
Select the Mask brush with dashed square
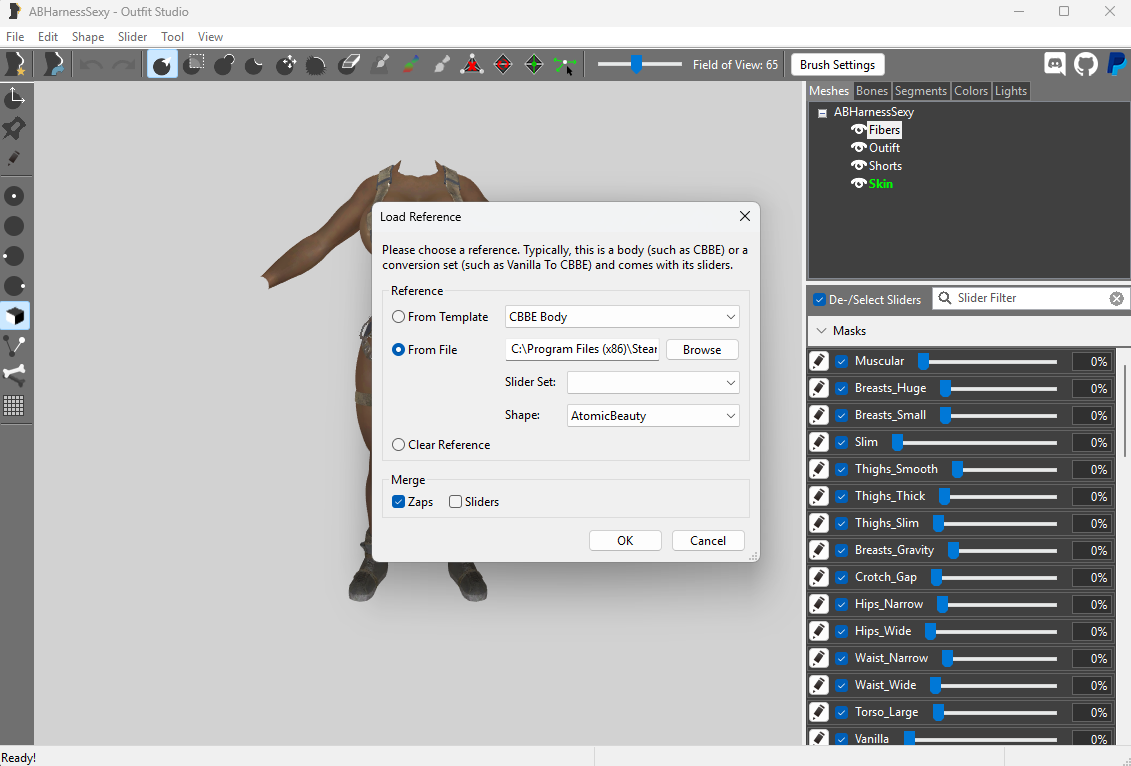(193, 64)
